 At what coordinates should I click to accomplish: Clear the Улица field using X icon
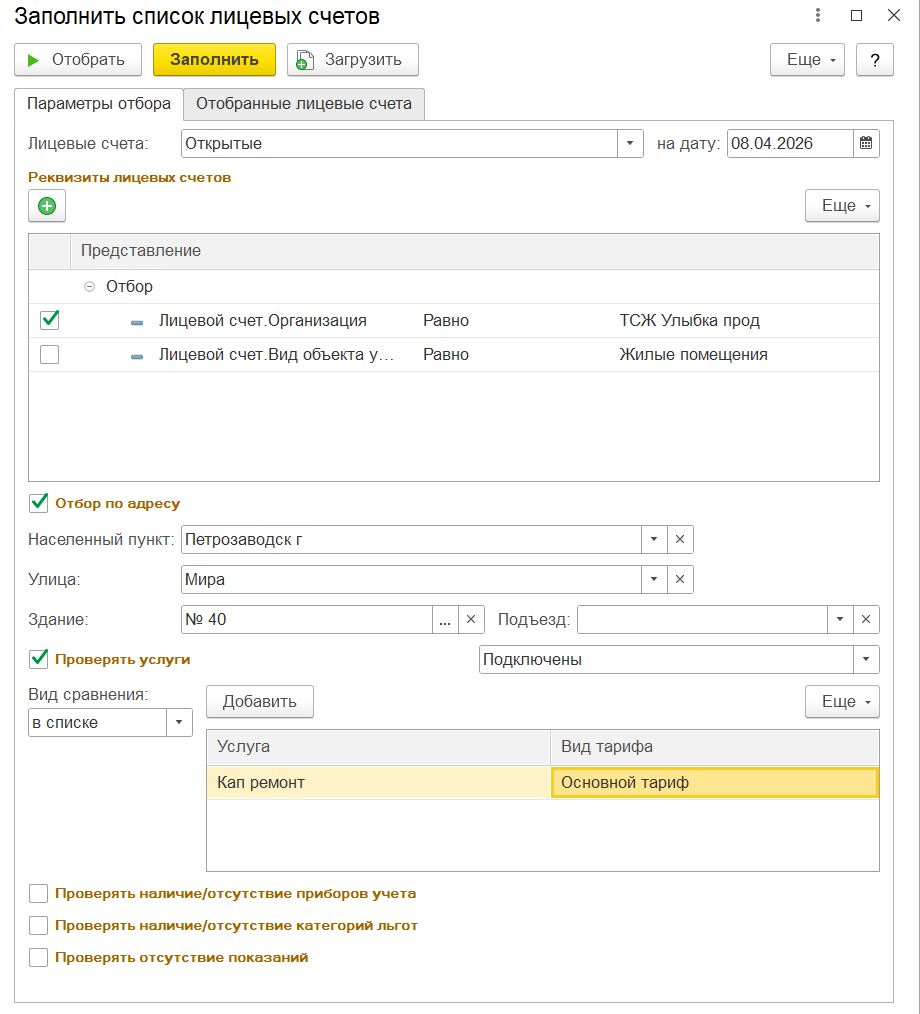click(x=679, y=579)
